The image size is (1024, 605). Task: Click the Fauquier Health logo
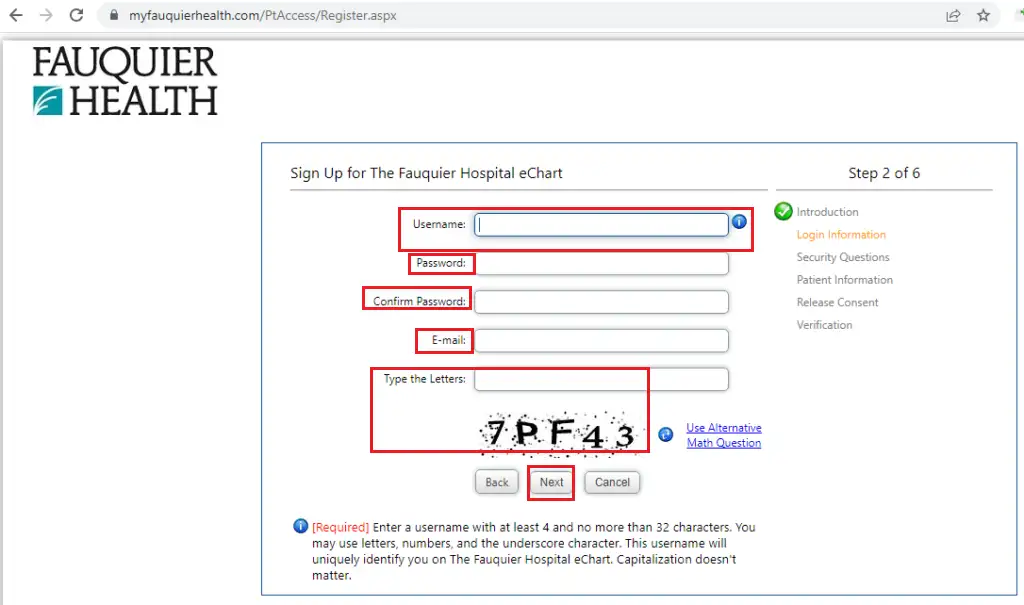point(125,81)
